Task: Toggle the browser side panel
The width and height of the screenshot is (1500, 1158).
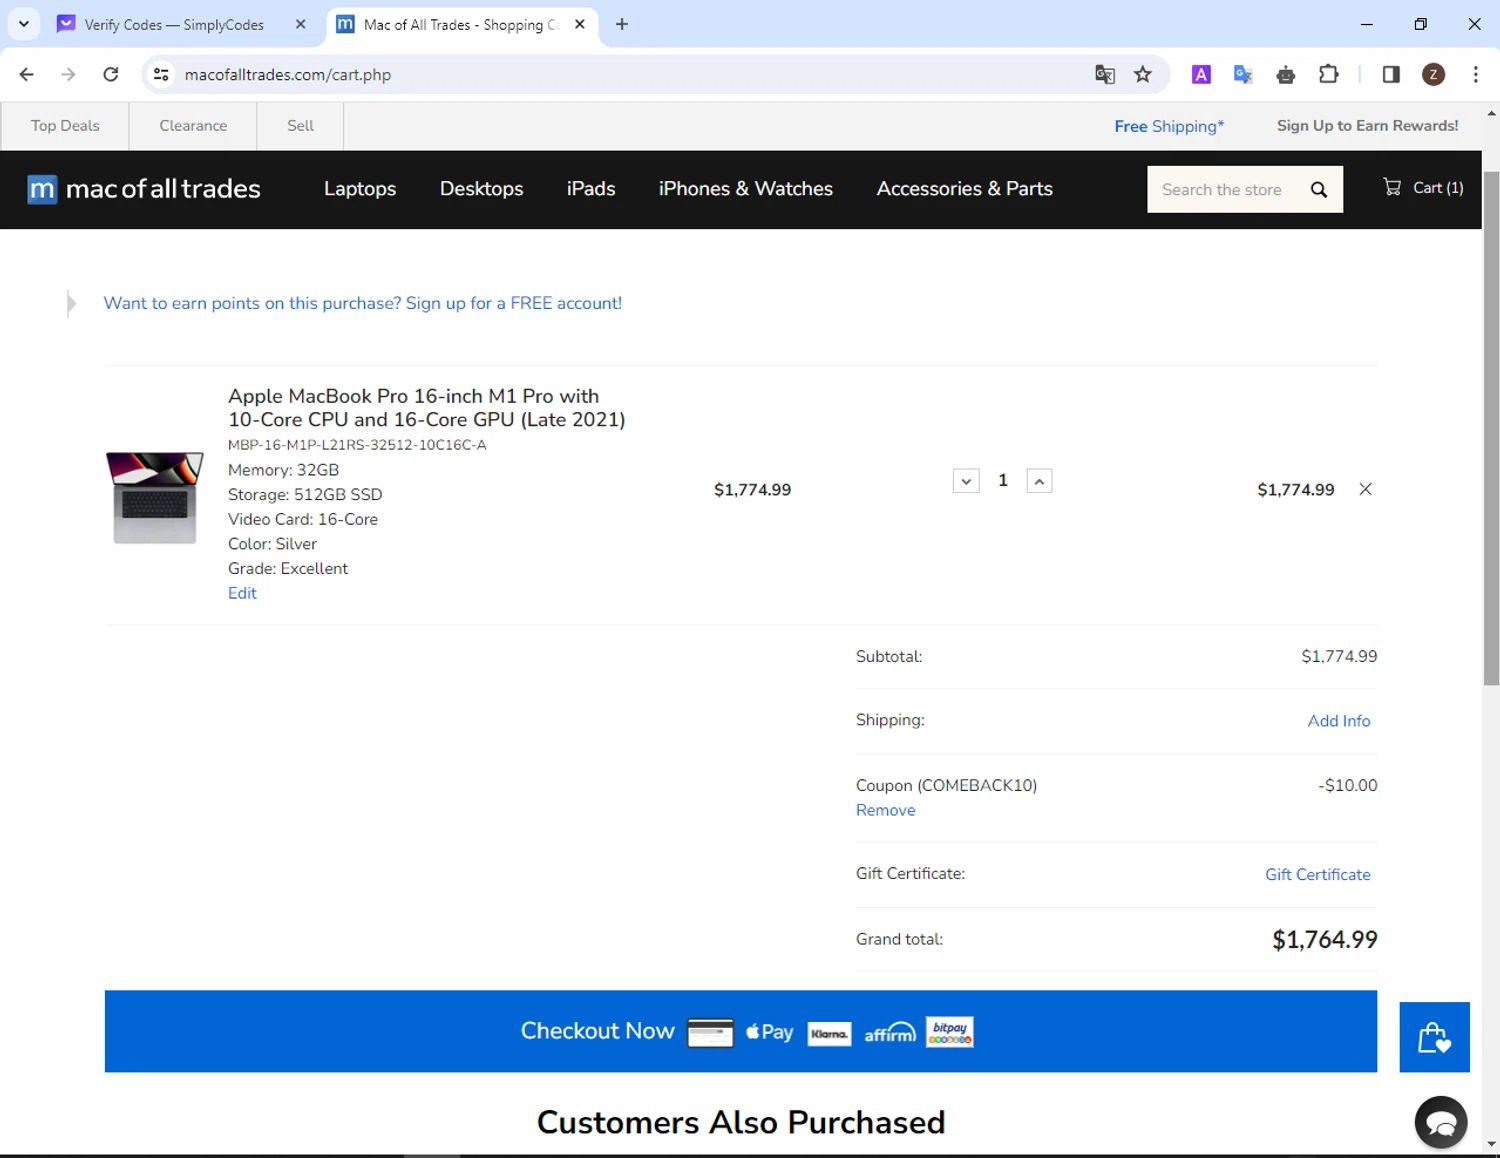Action: coord(1391,74)
